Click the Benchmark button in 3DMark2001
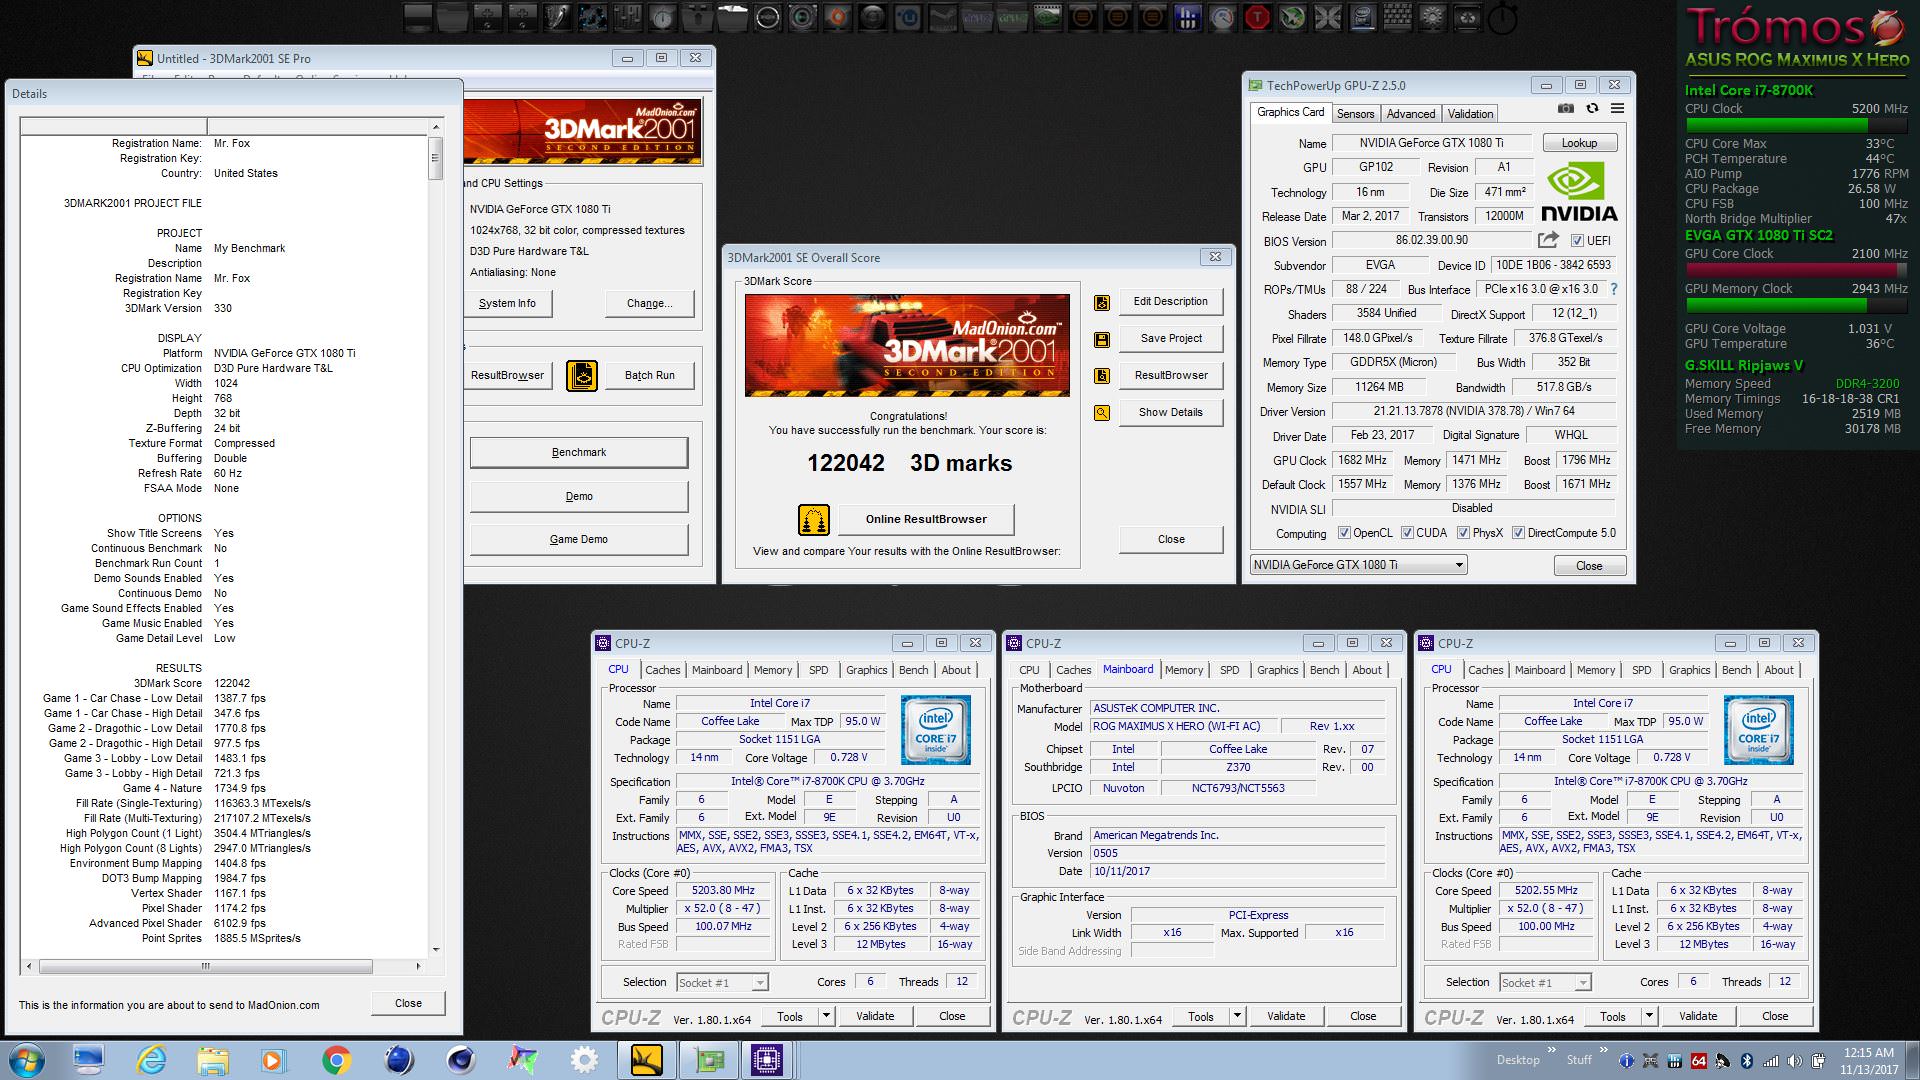The height and width of the screenshot is (1080, 1920). [579, 452]
